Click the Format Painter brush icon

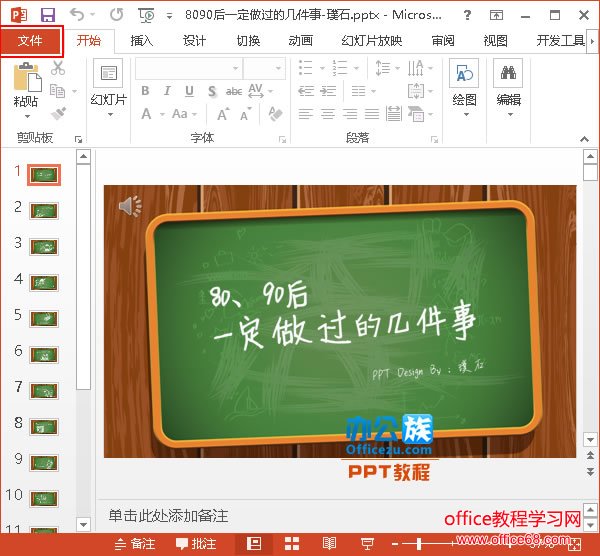pos(58,113)
